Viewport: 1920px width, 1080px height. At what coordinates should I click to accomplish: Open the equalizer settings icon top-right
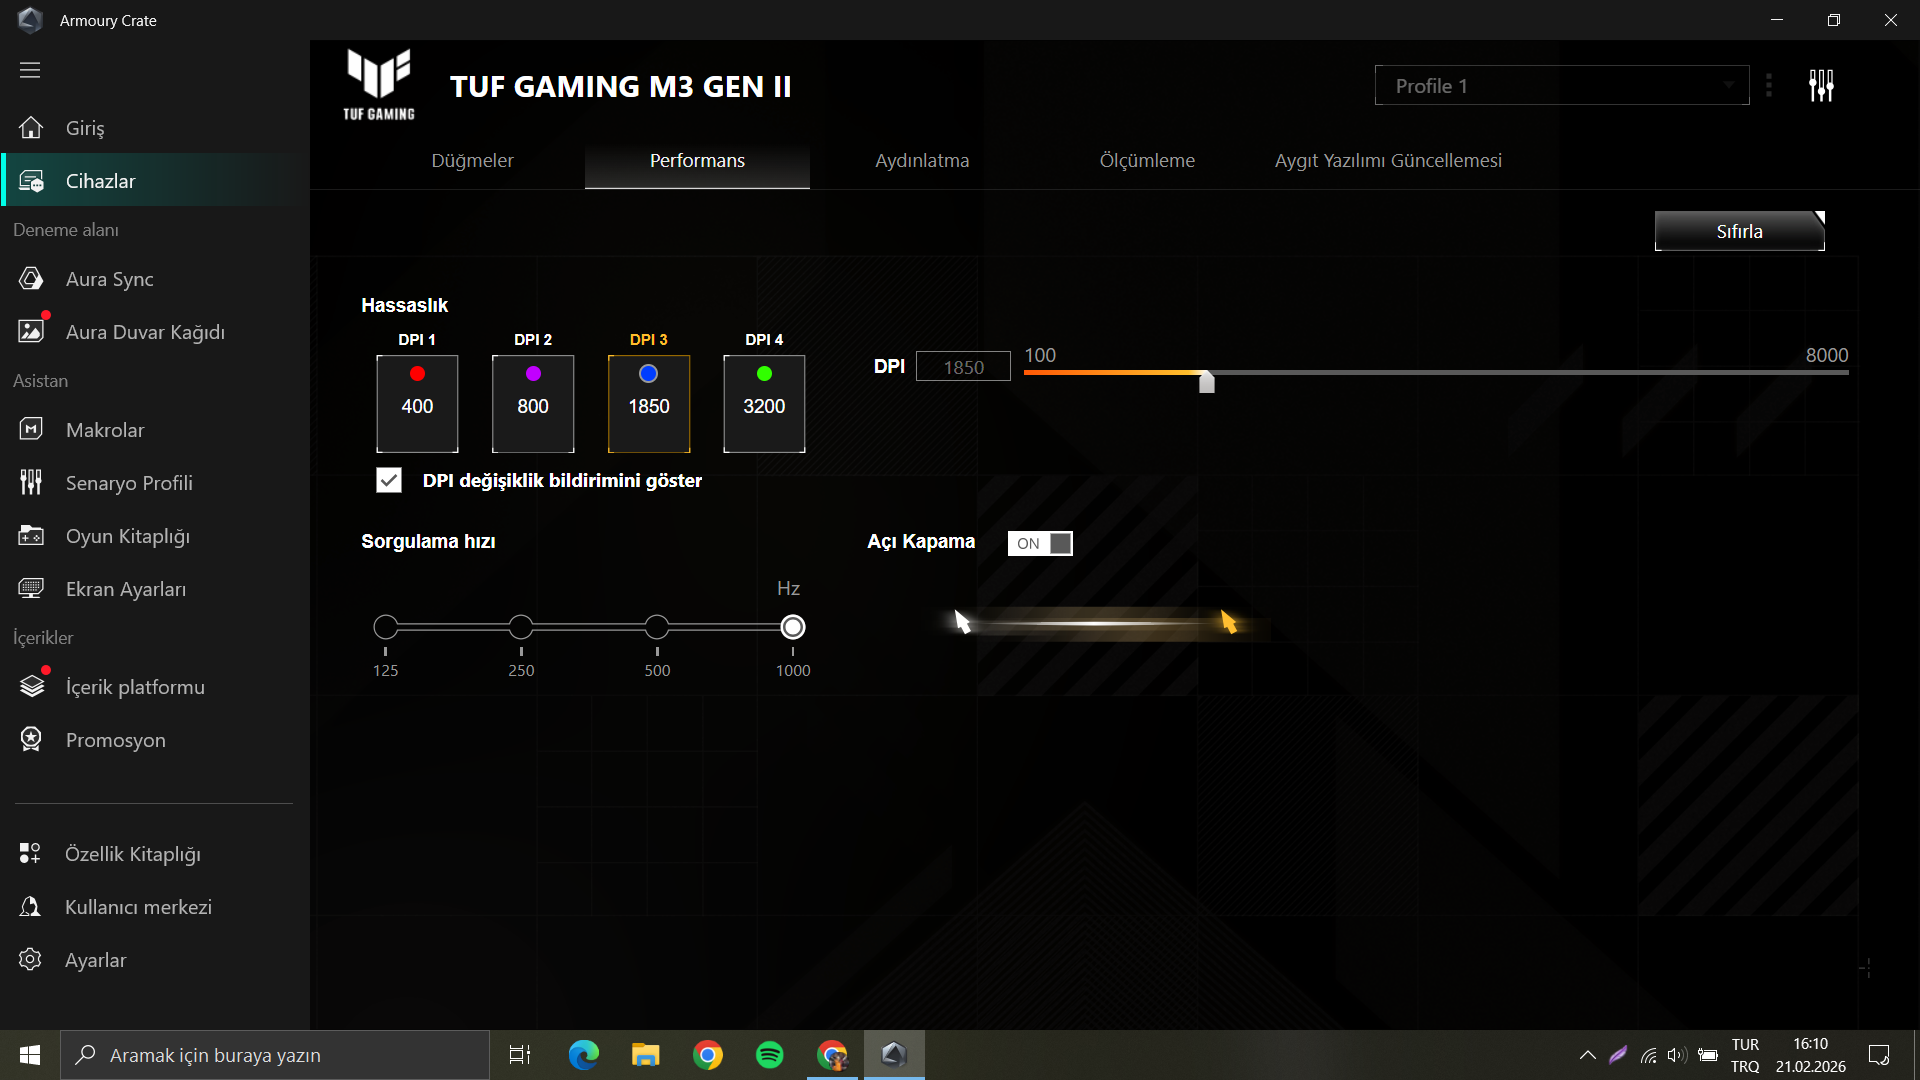(x=1821, y=86)
